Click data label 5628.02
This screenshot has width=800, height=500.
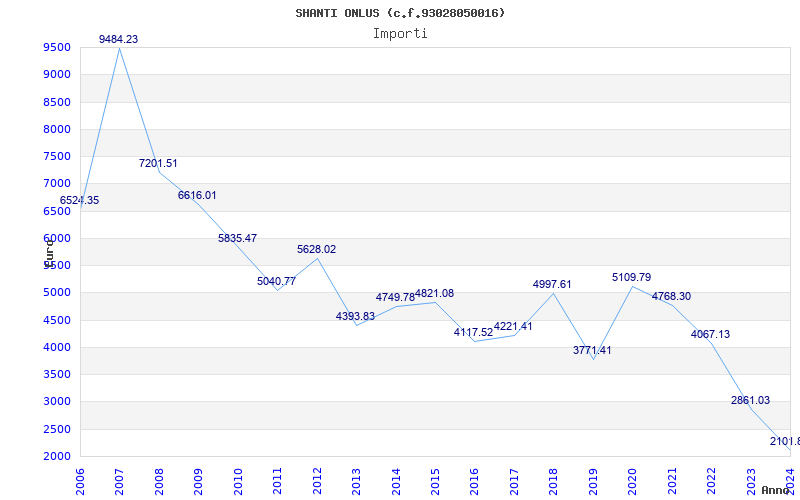point(316,249)
